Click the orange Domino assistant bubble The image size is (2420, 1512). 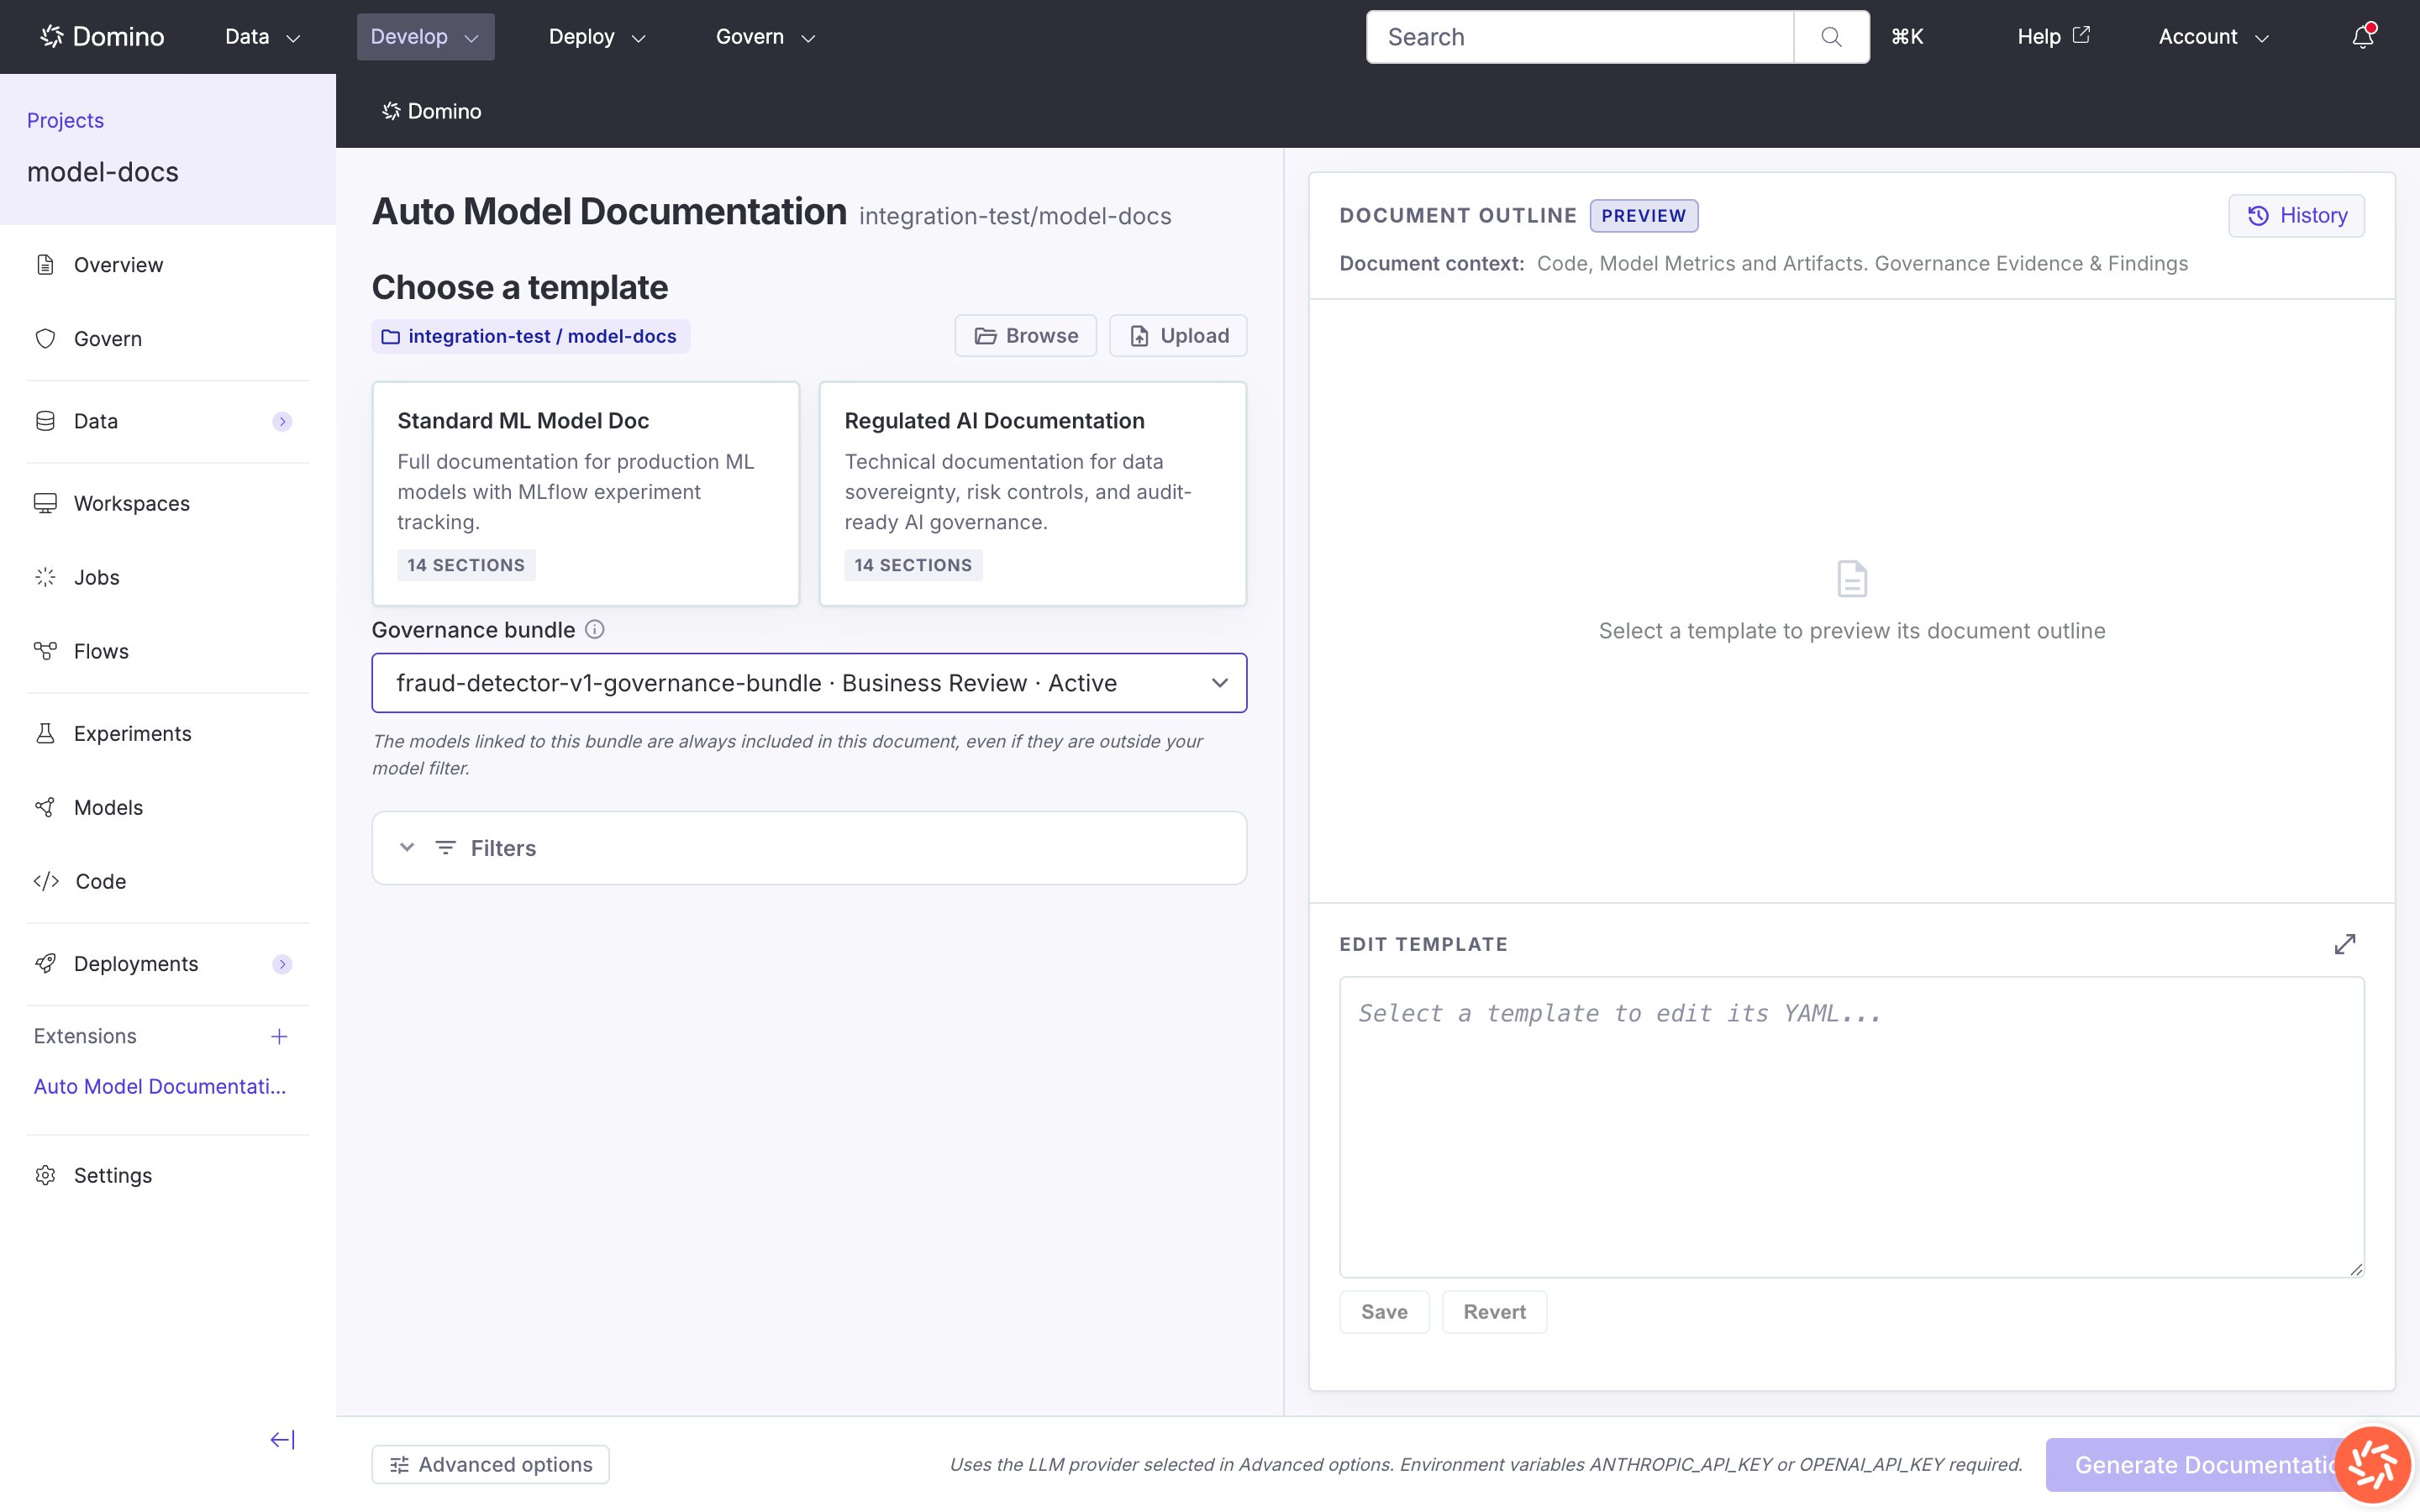(2372, 1465)
